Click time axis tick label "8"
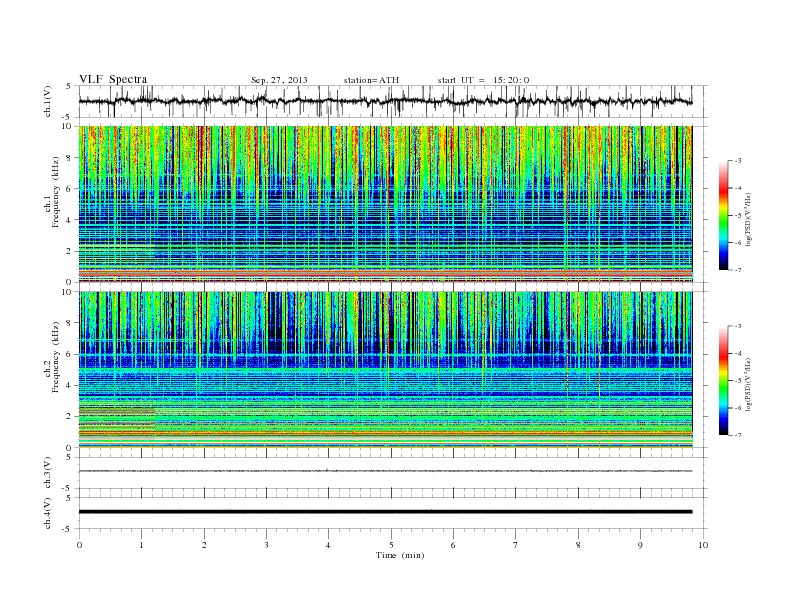 point(578,545)
